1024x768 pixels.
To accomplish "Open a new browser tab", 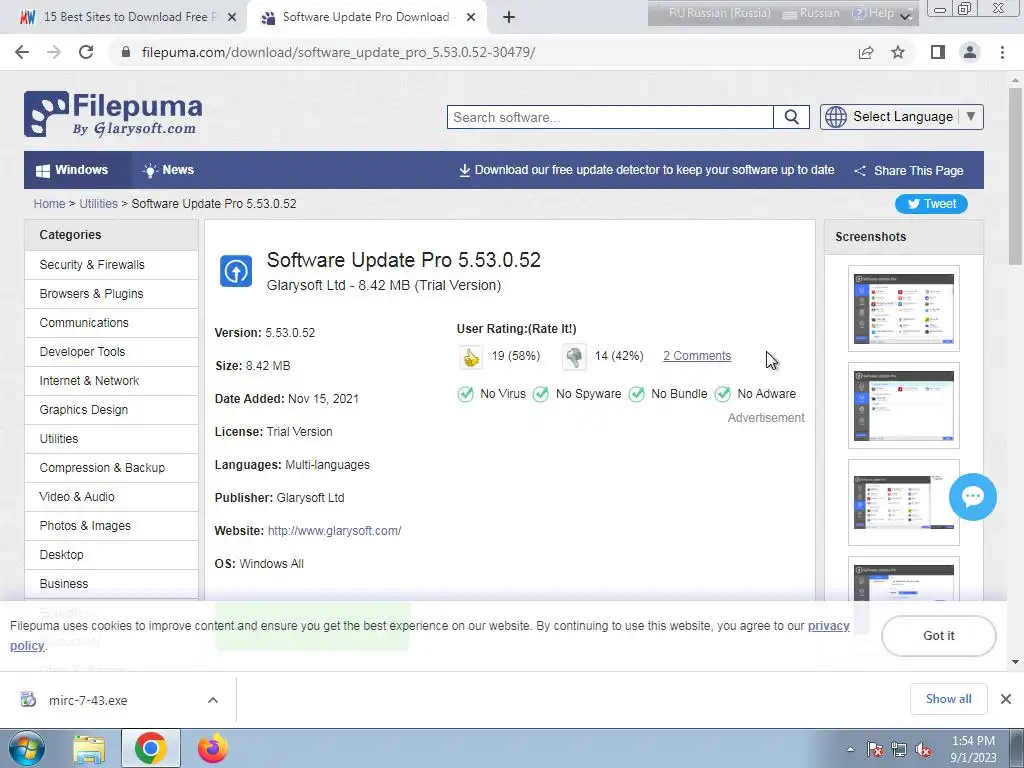I will [509, 18].
